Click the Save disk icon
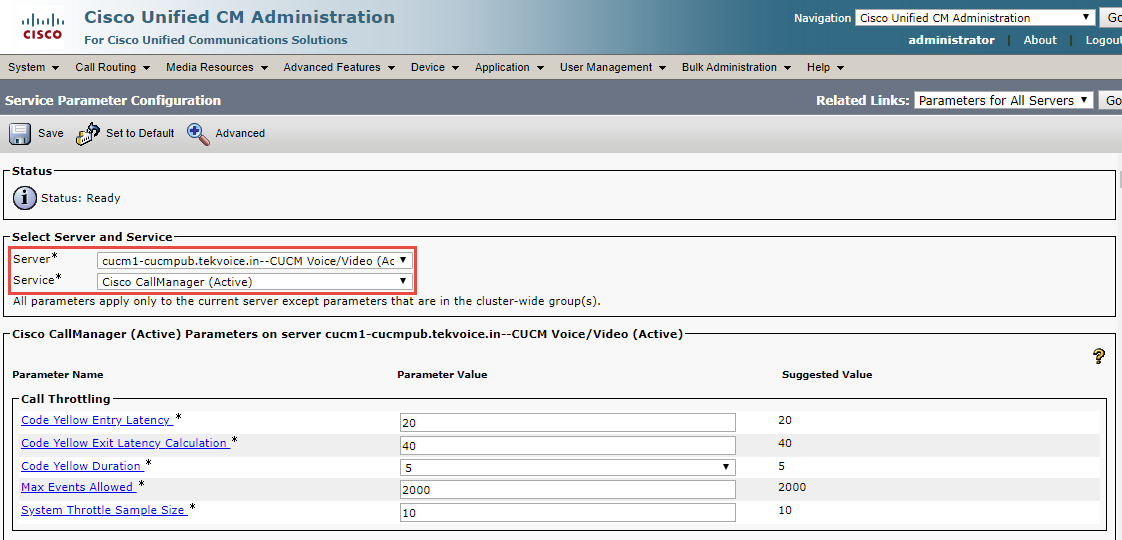 click(x=19, y=134)
